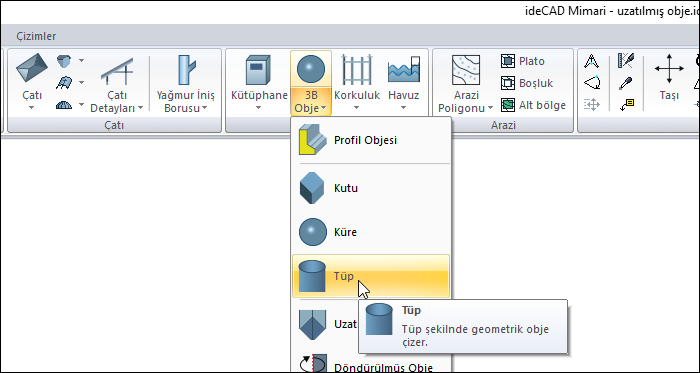Image resolution: width=700 pixels, height=373 pixels.
Task: Select the Havuz pool tool
Action: tap(404, 70)
